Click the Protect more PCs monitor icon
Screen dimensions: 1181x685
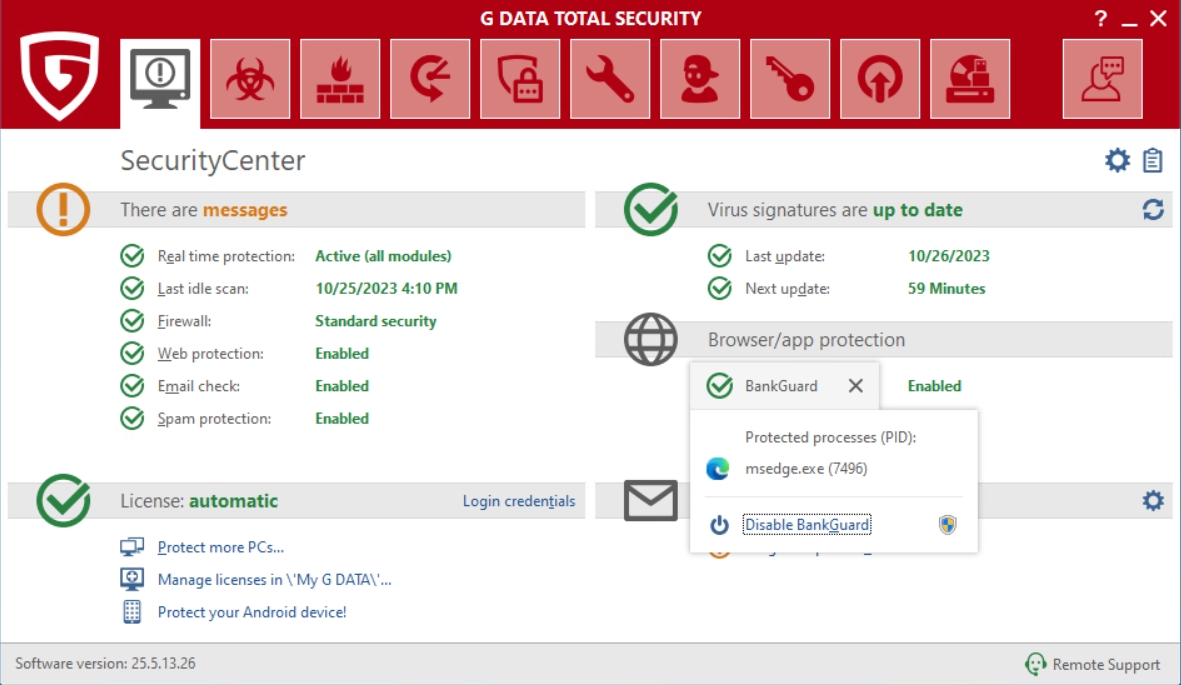(132, 547)
